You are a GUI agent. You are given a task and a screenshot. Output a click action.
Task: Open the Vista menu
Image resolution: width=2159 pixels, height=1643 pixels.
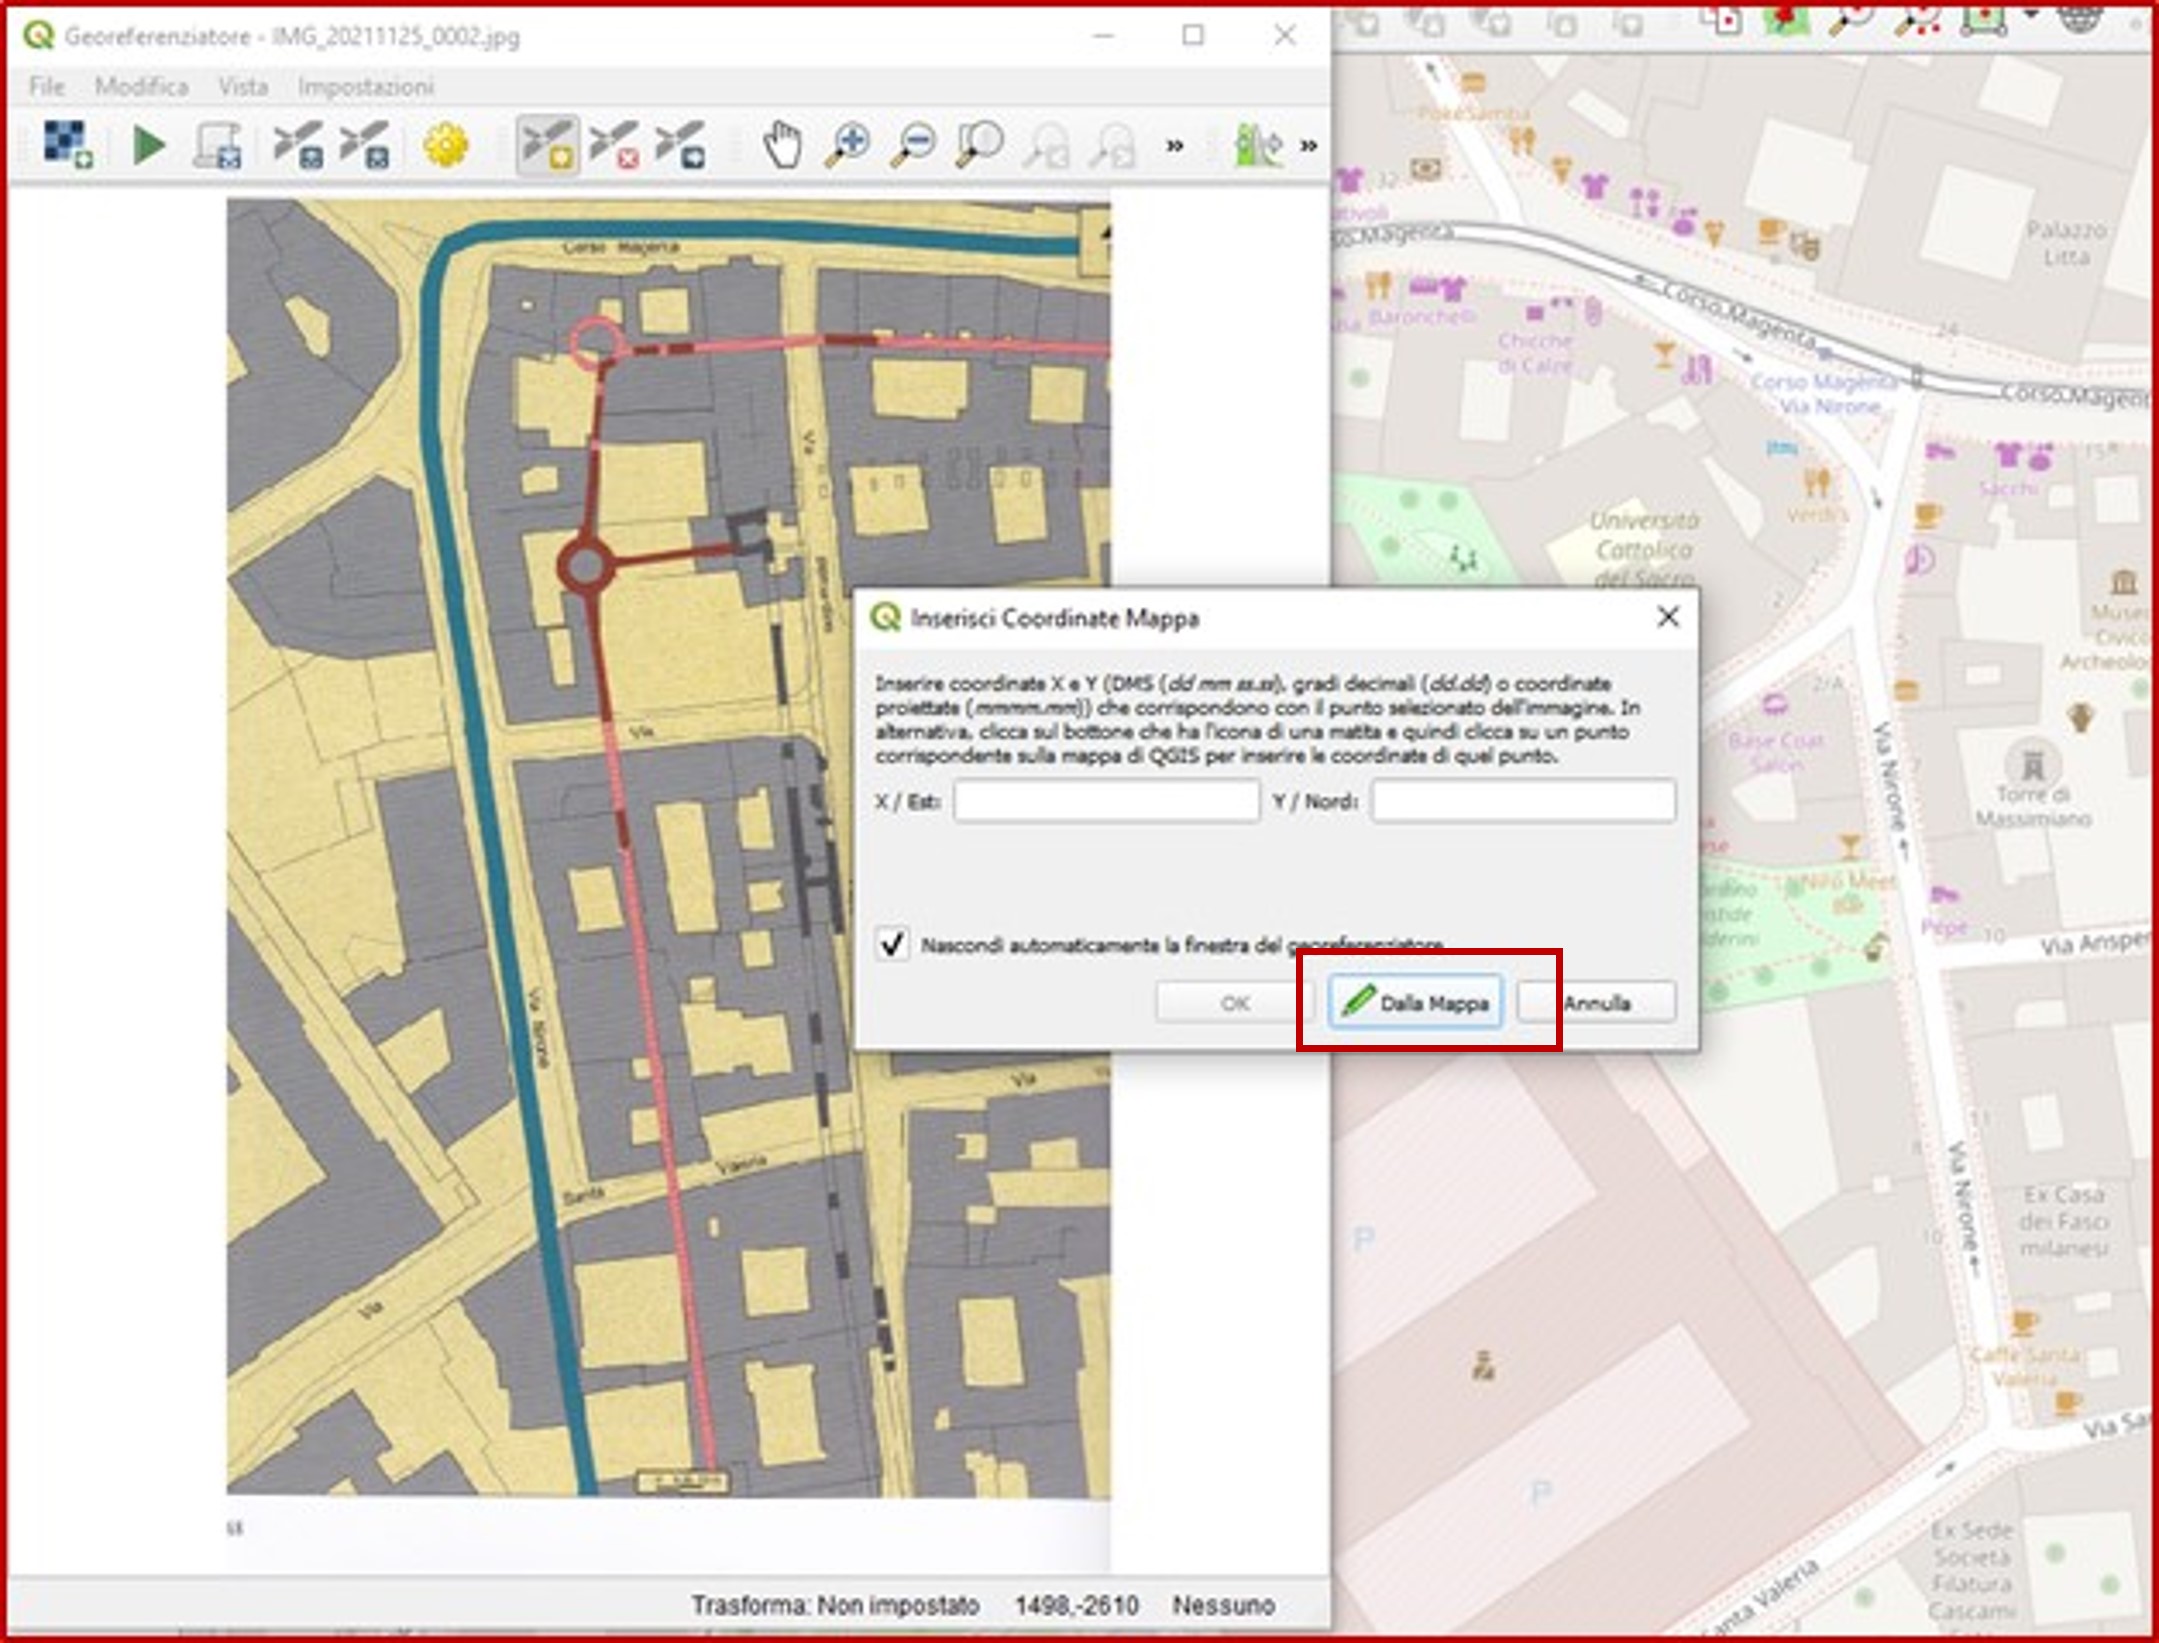tap(243, 87)
